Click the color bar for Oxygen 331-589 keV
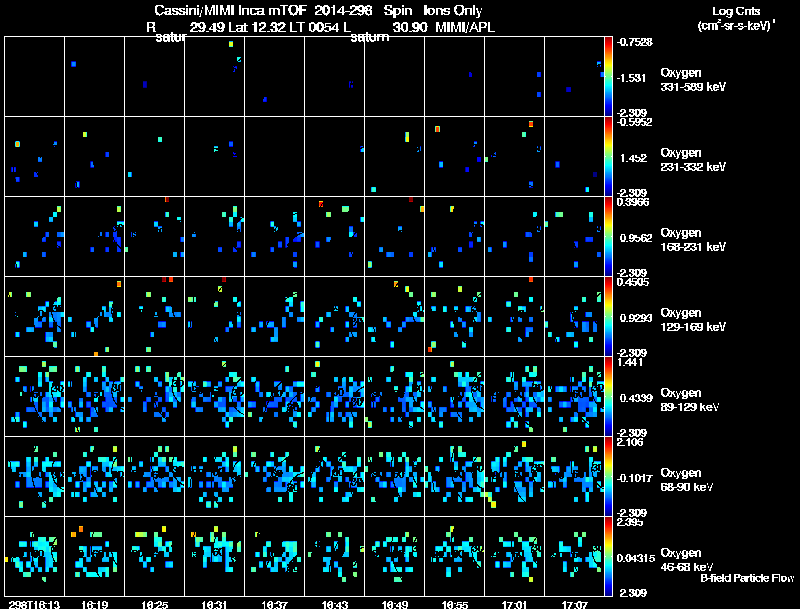The width and height of the screenshot is (800, 609). click(x=610, y=76)
